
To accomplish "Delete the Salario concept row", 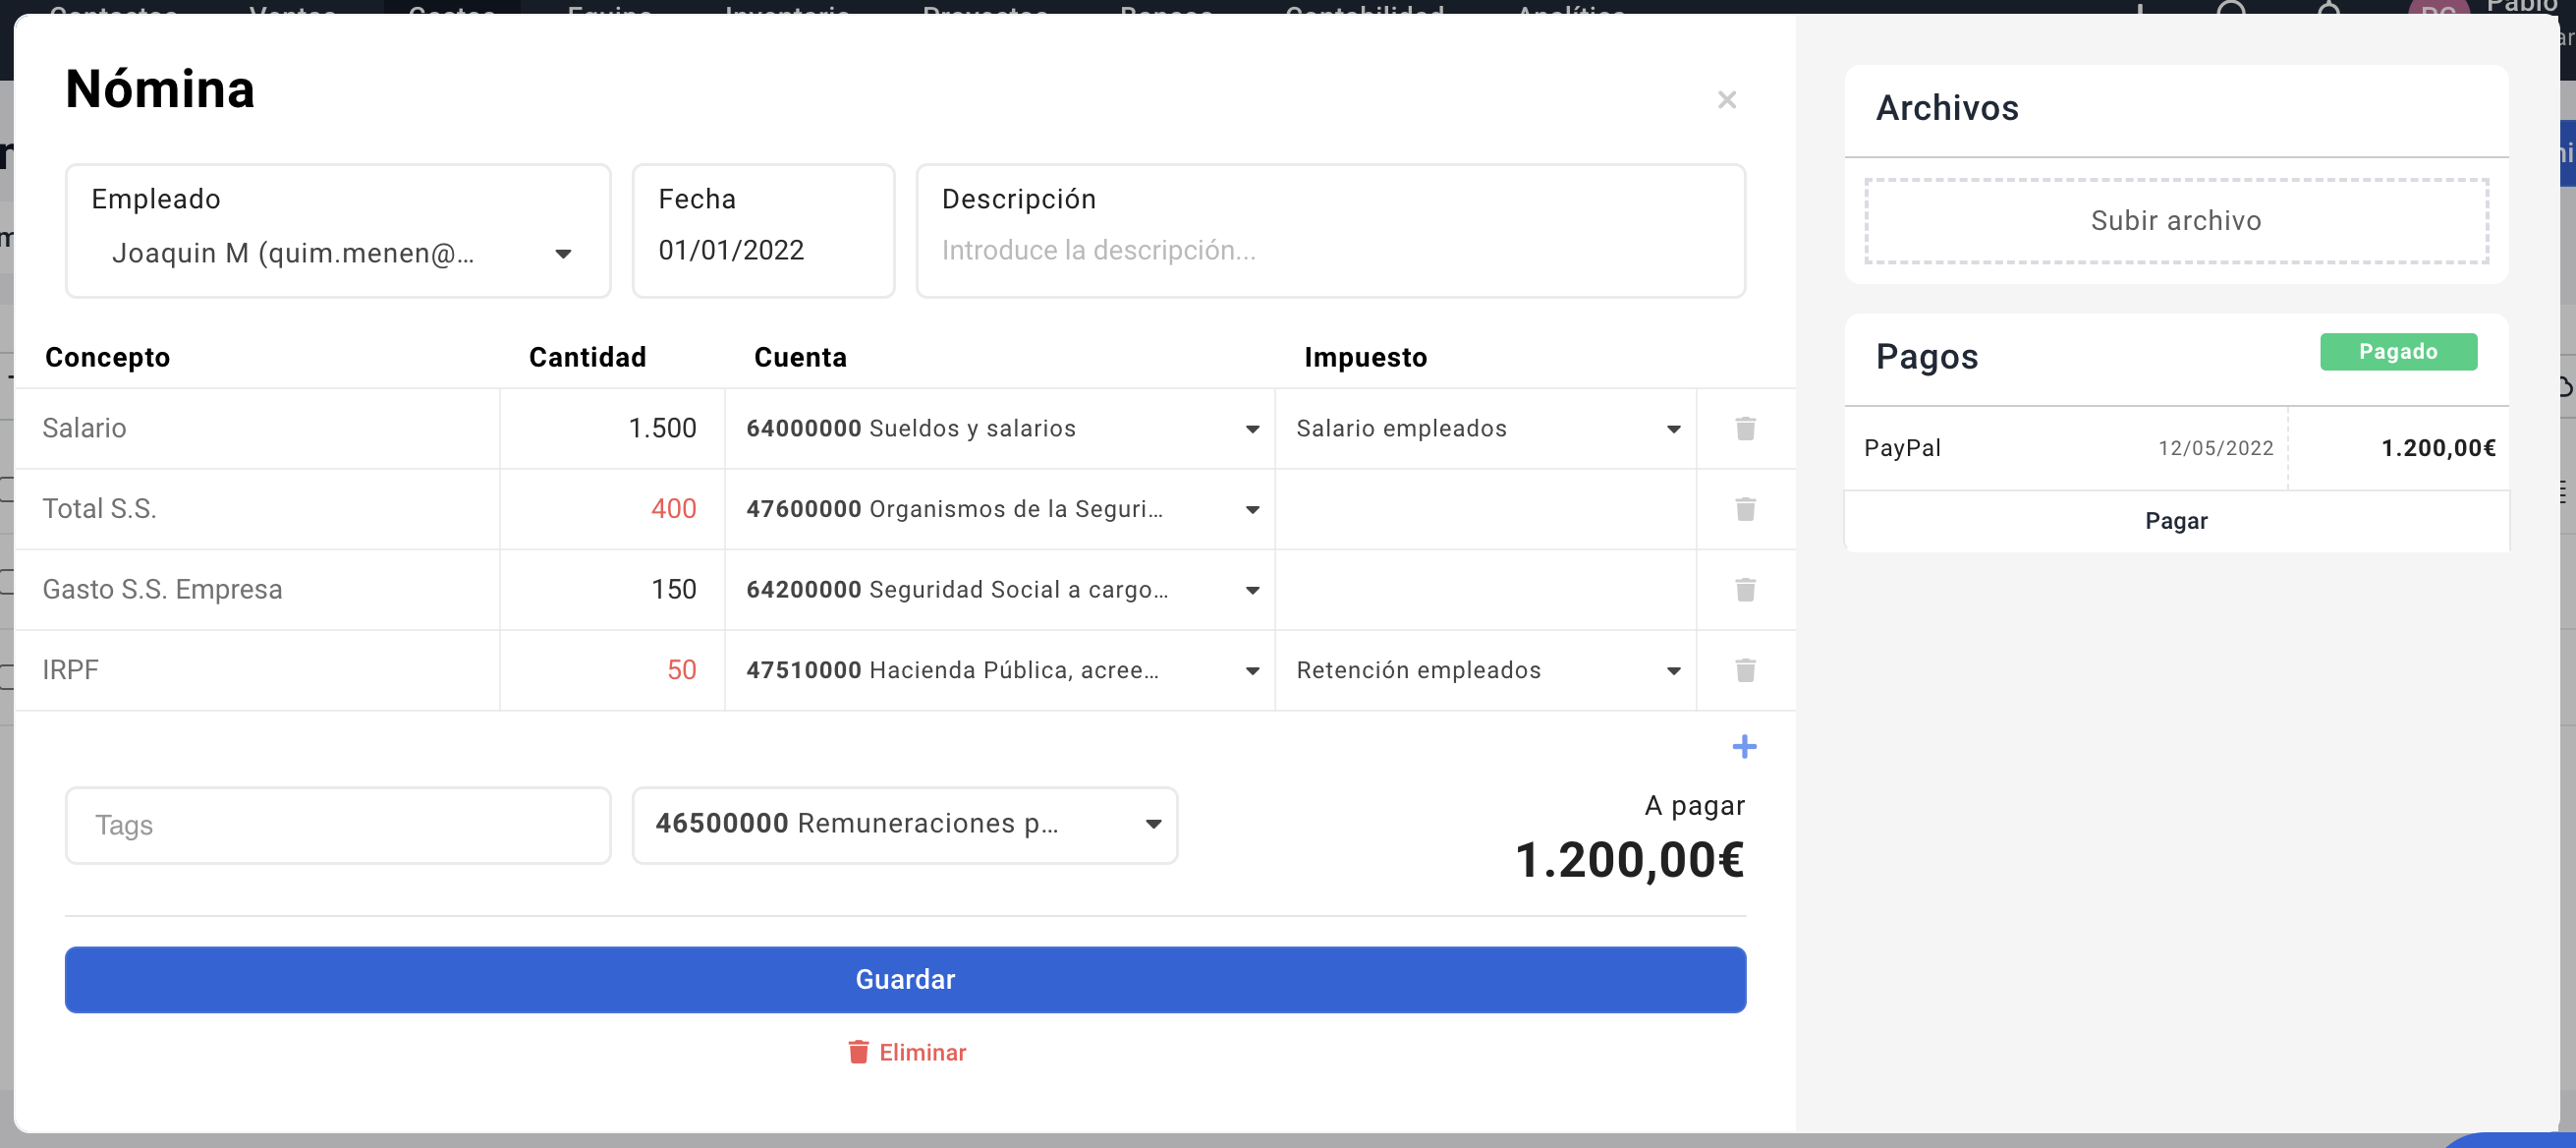I will point(1745,428).
